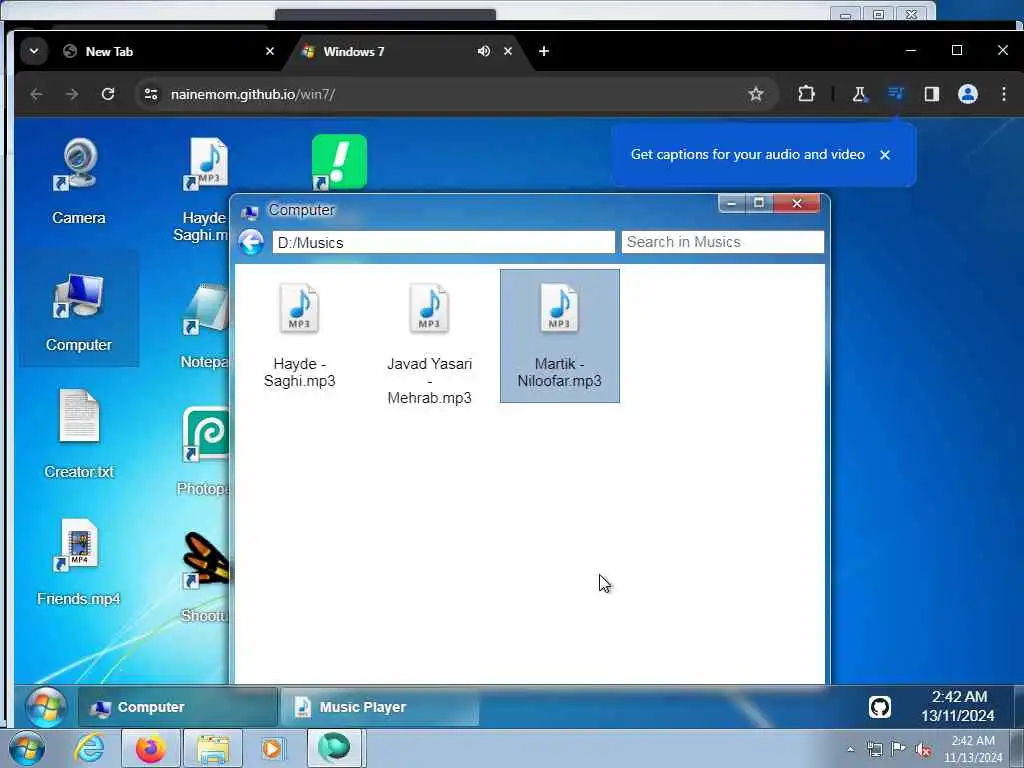Go back in Chrome browser history
The width and height of the screenshot is (1024, 768).
pos(36,94)
